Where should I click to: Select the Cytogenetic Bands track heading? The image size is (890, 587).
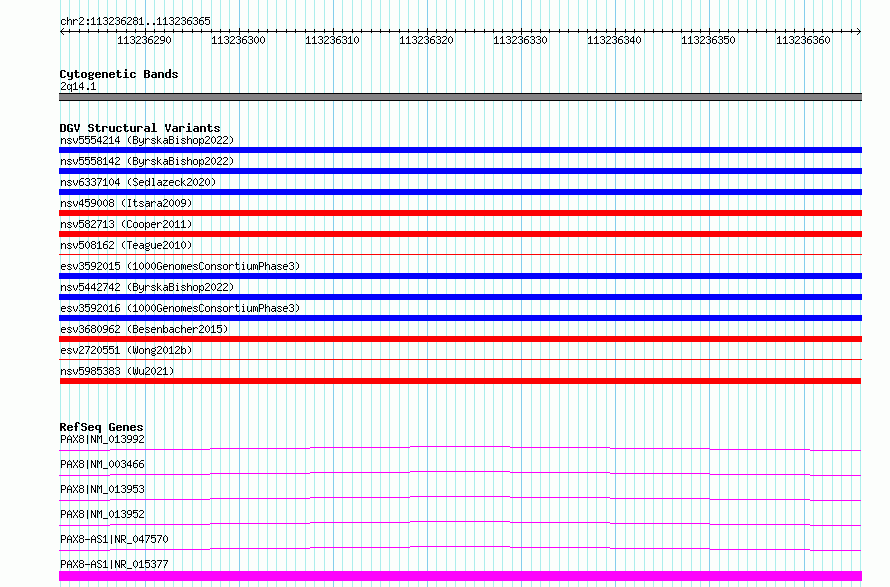coord(119,74)
